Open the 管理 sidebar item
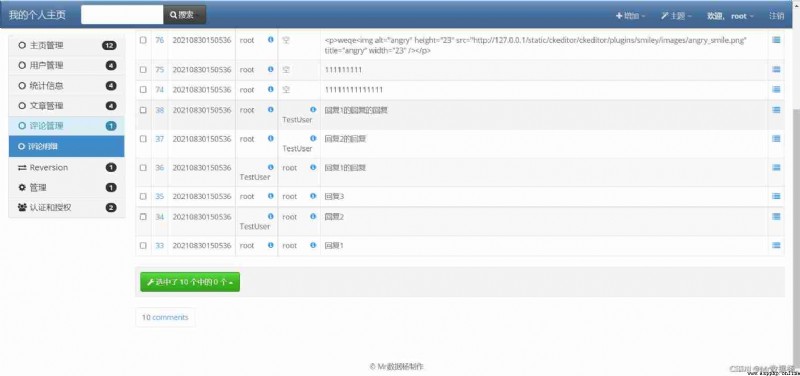 coord(67,188)
